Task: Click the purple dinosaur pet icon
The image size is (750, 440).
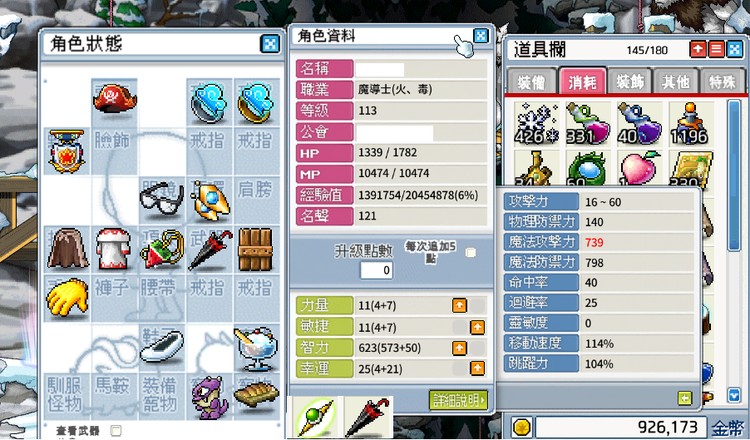Action: tap(210, 396)
